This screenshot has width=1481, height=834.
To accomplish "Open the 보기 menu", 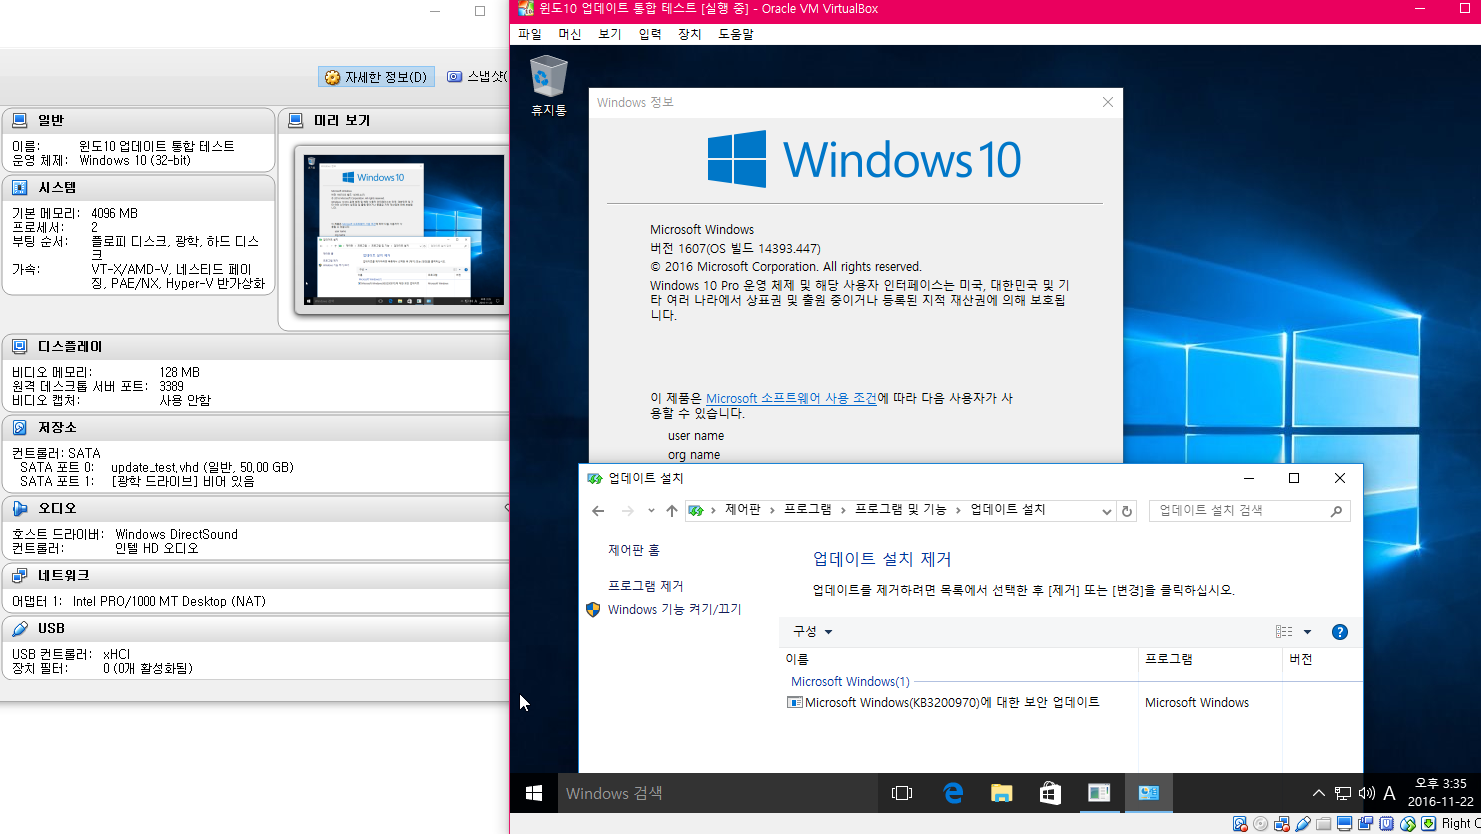I will coord(609,34).
